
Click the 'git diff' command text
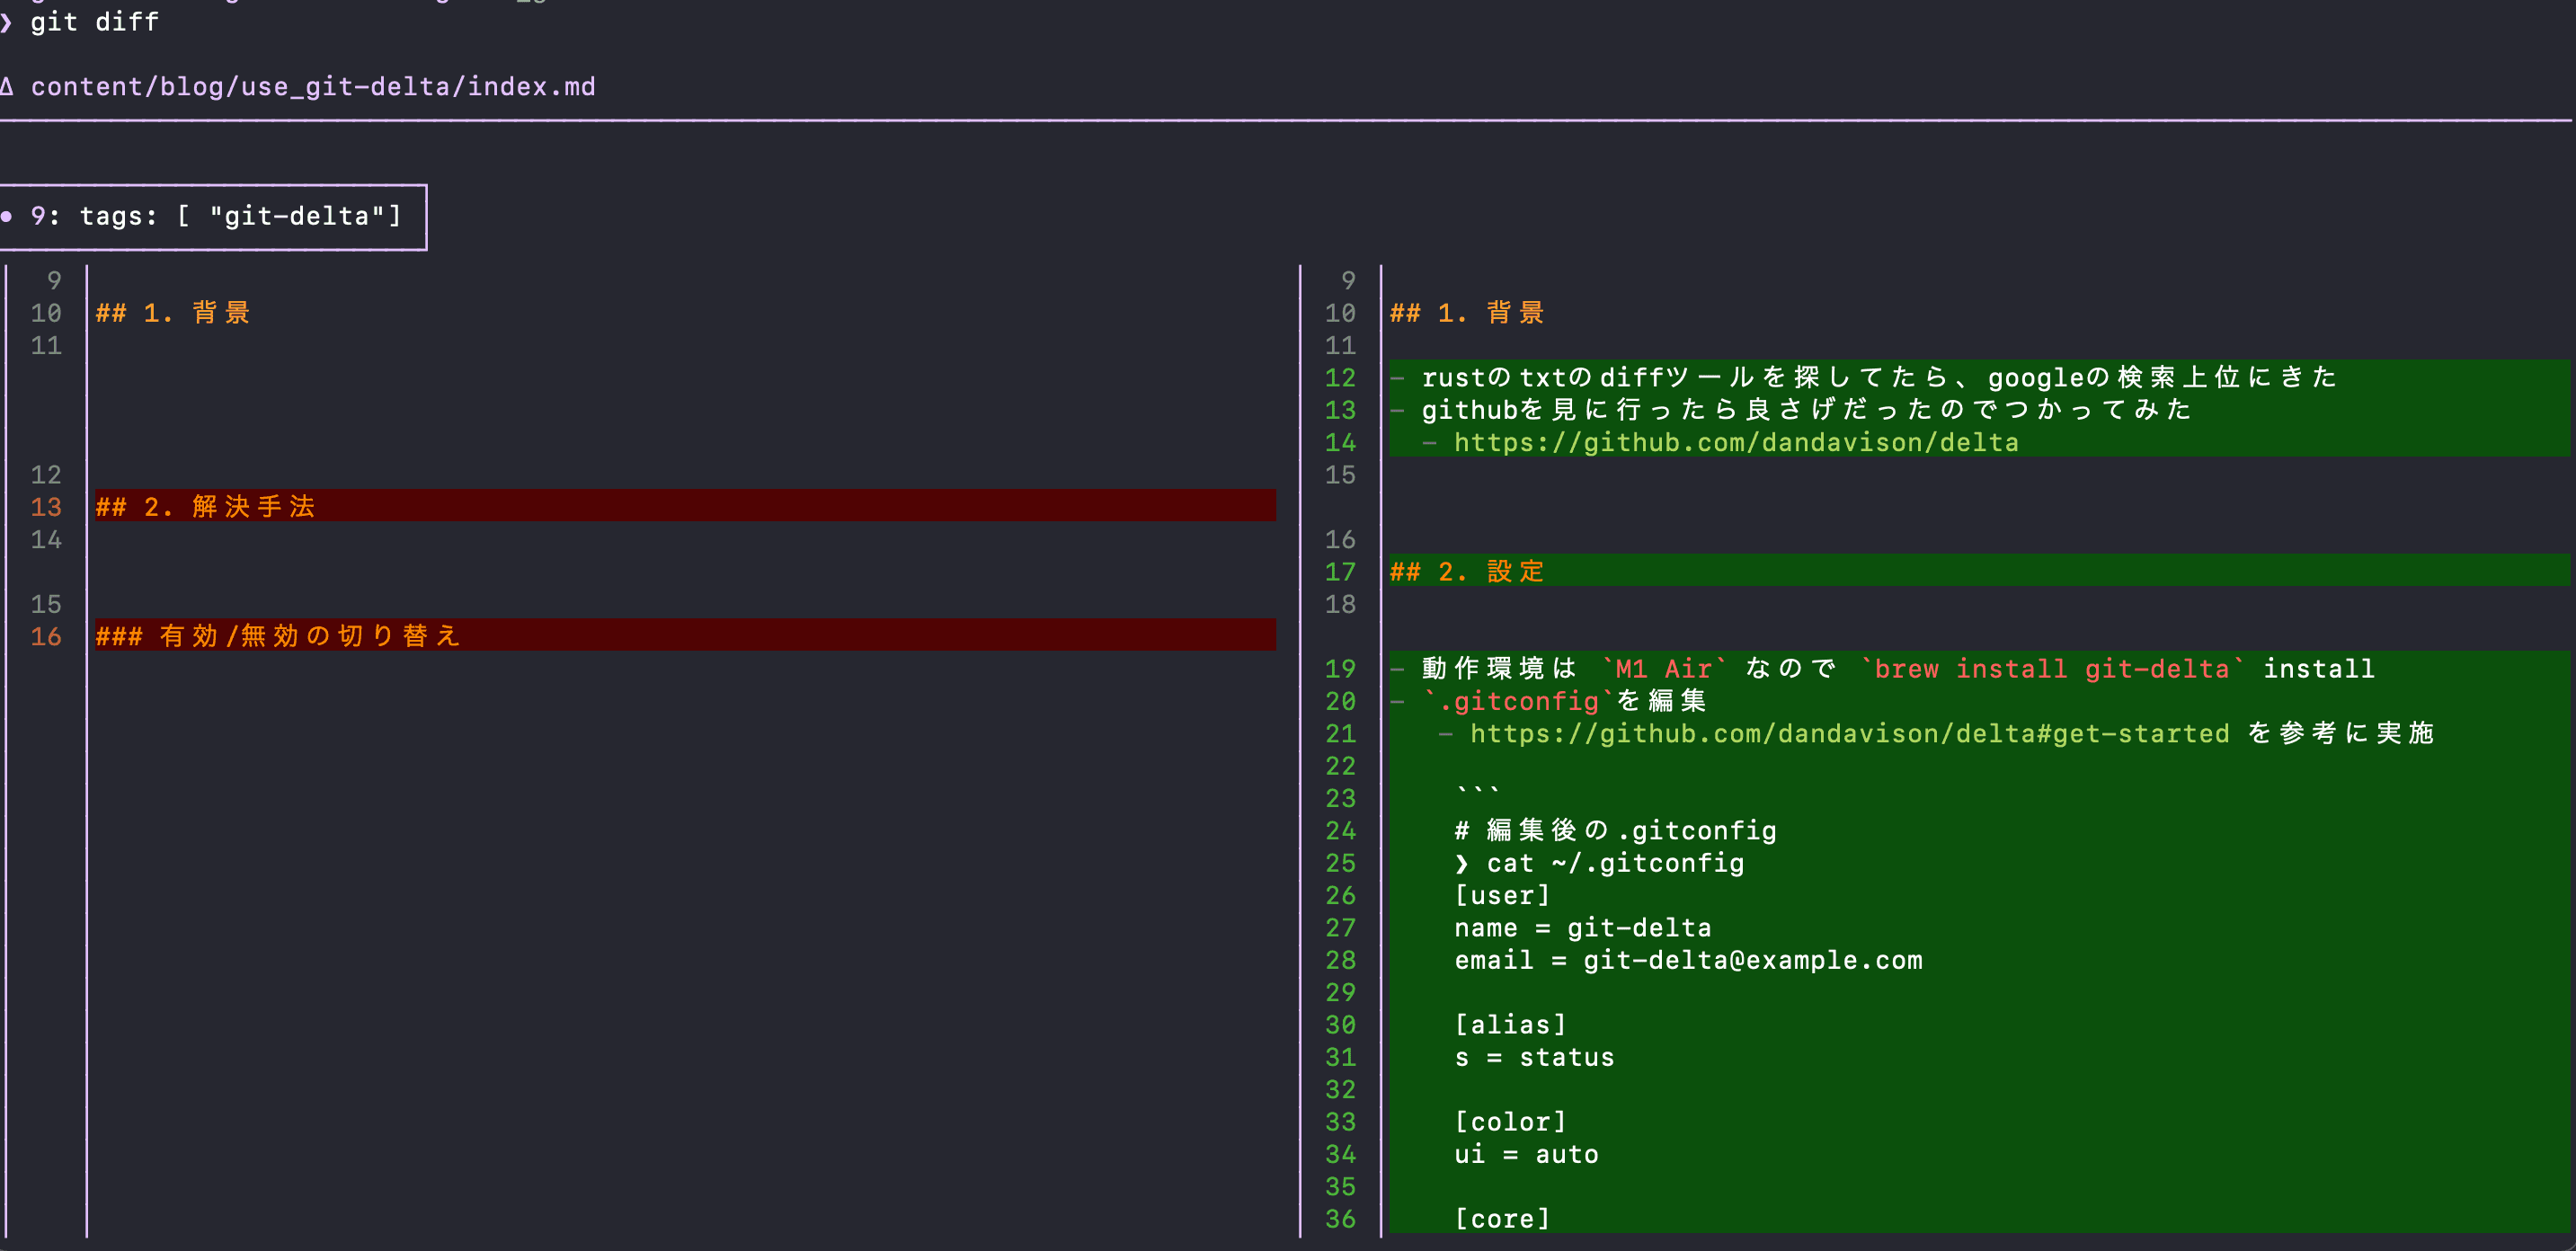[x=94, y=22]
